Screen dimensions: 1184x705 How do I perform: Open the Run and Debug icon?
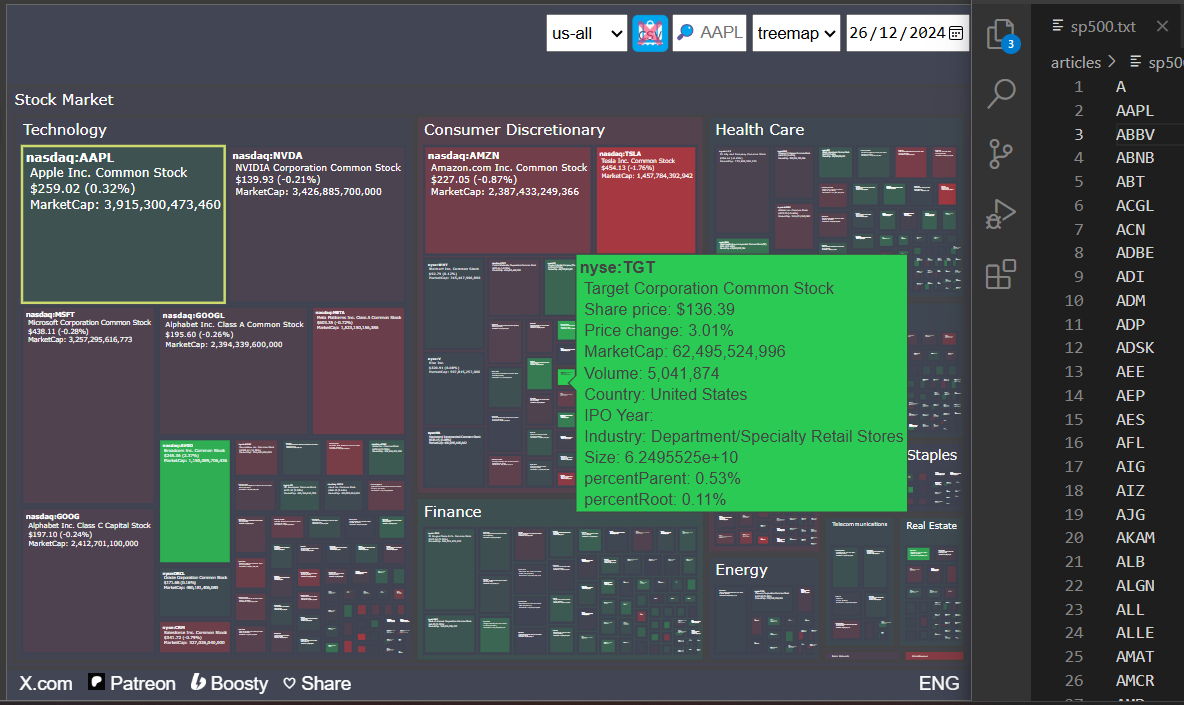coord(1001,214)
